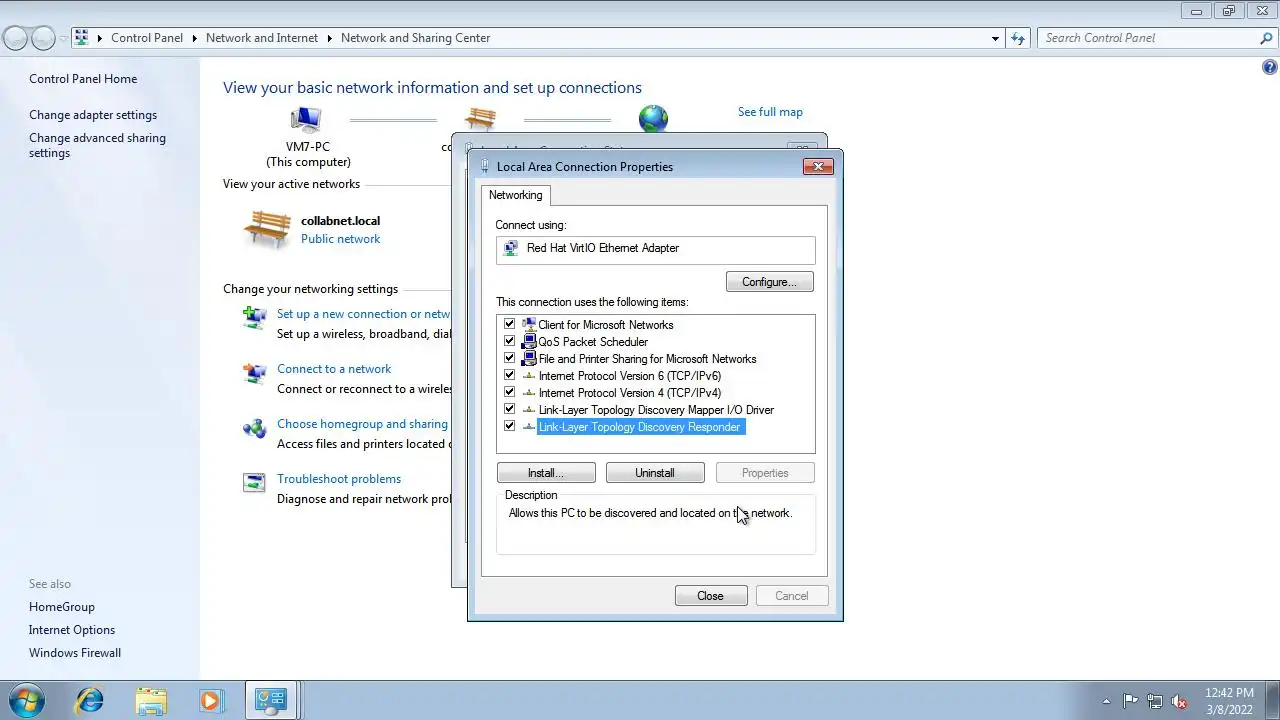
Task: Open the blue Help question mark icon
Action: [x=1270, y=68]
